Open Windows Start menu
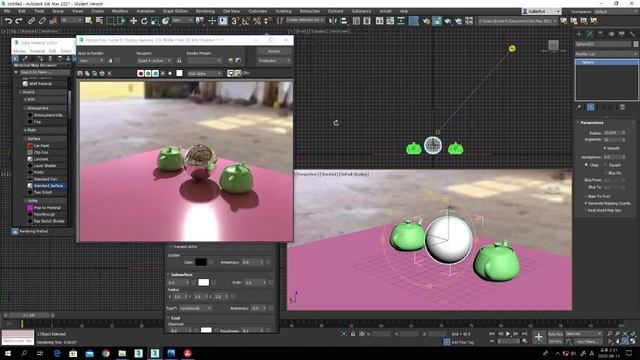Screen dimensions: 640x360 (8, 353)
